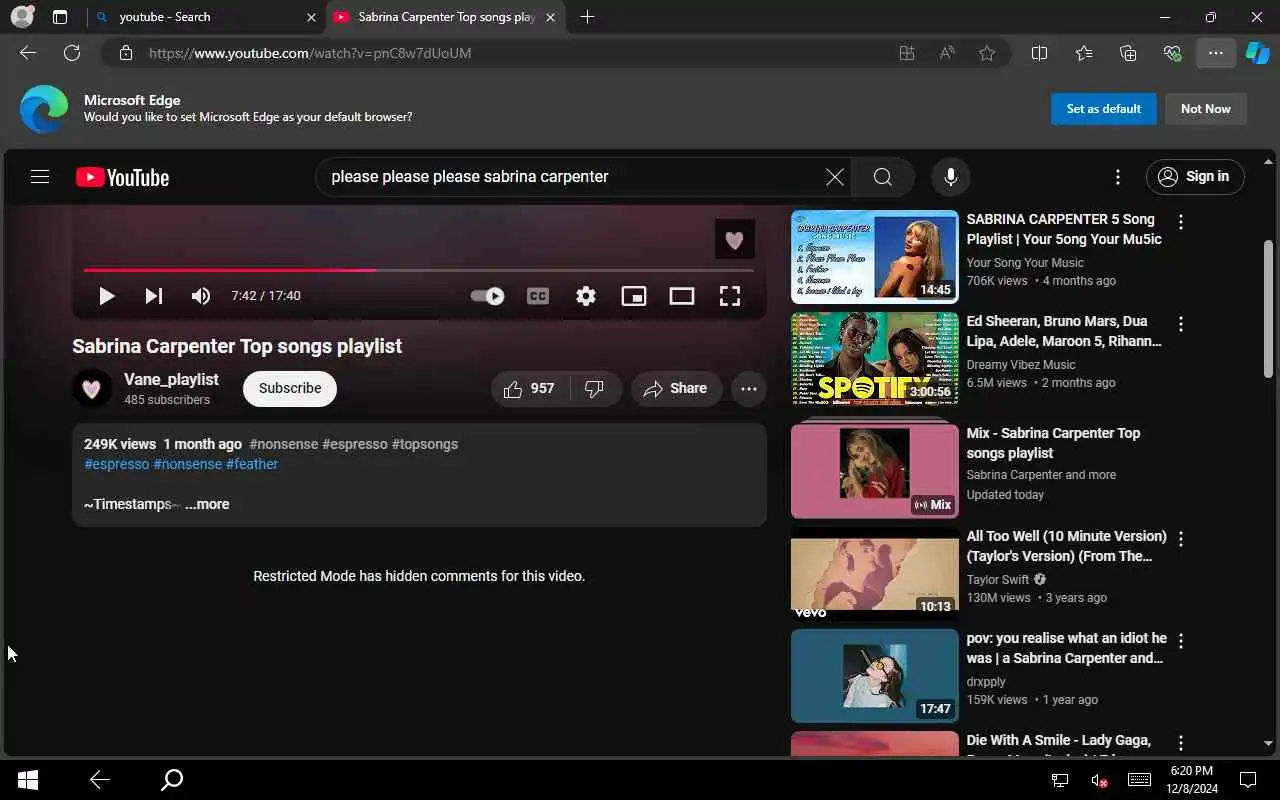1280x800 pixels.
Task: Open more actions menu beside Share
Action: pyautogui.click(x=749, y=389)
